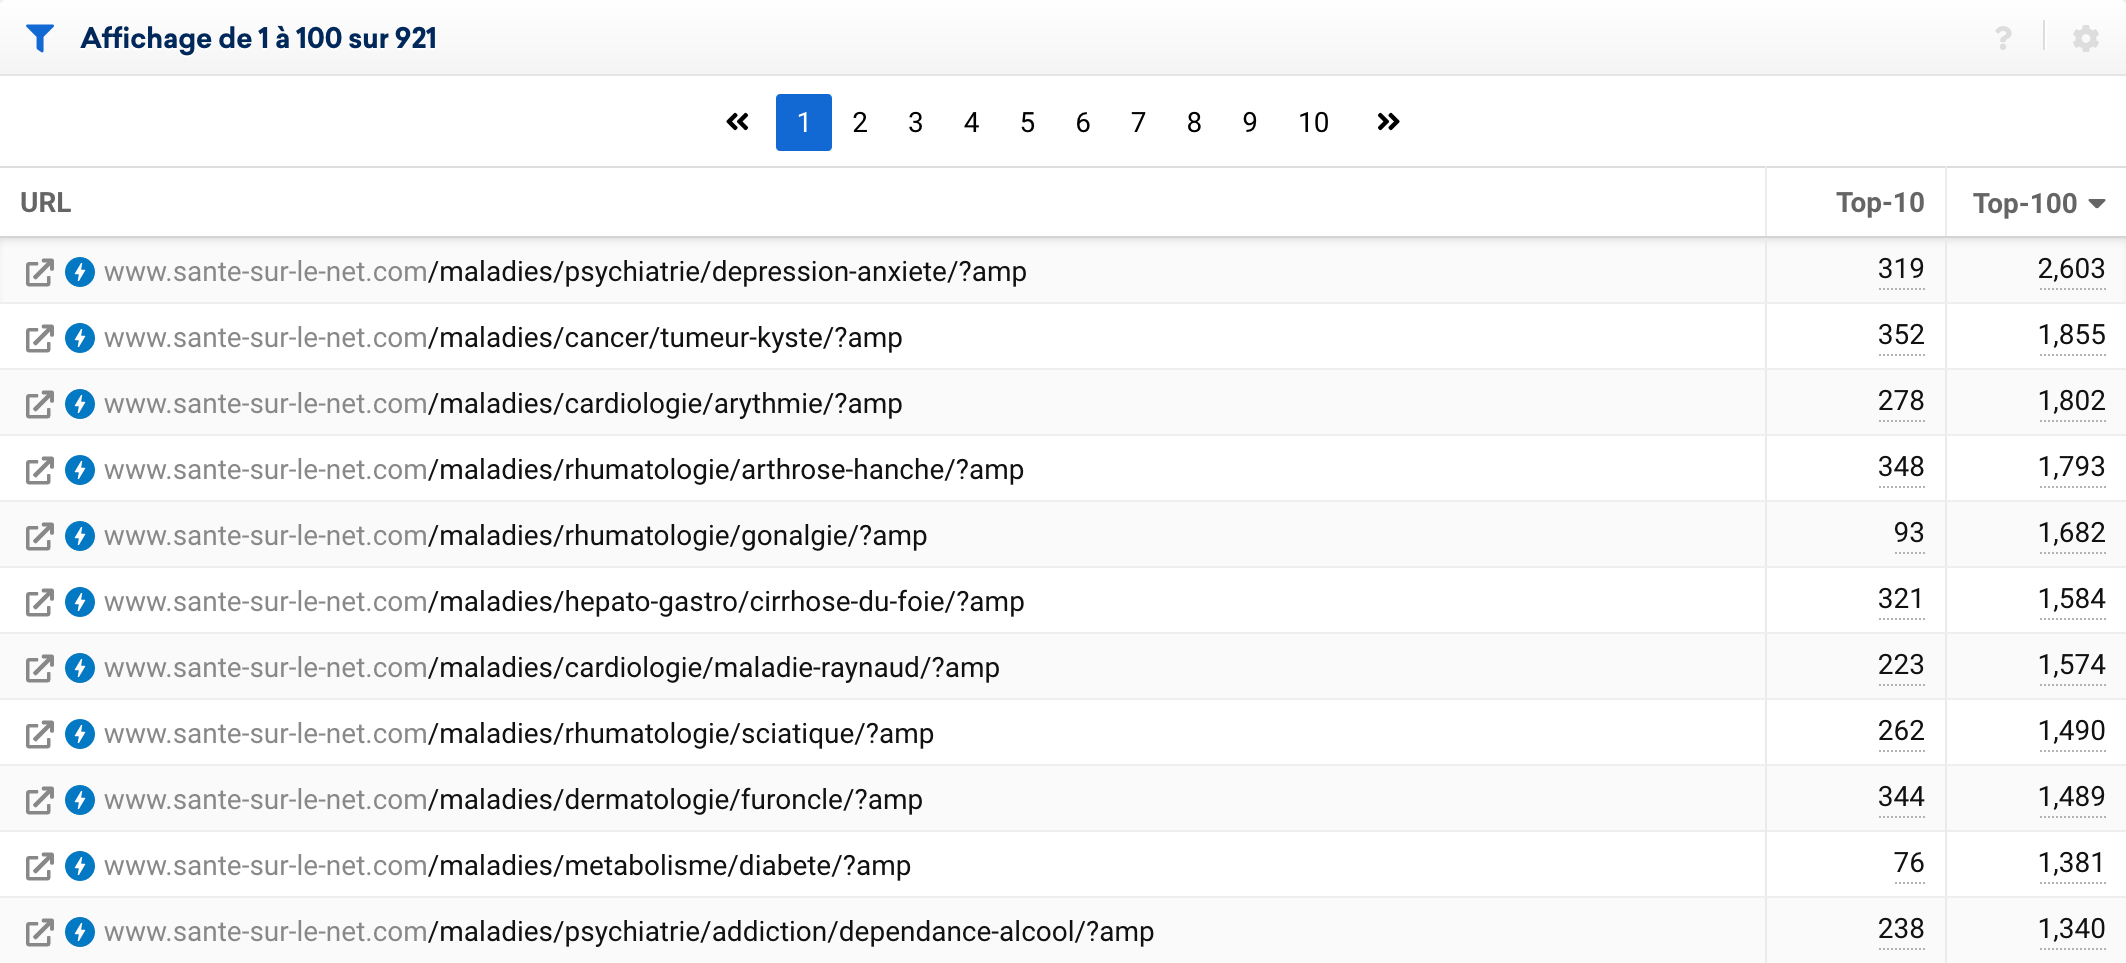The image size is (2126, 963).
Task: Open the cirrhose-du-foie/?amp URL link
Action: (564, 602)
